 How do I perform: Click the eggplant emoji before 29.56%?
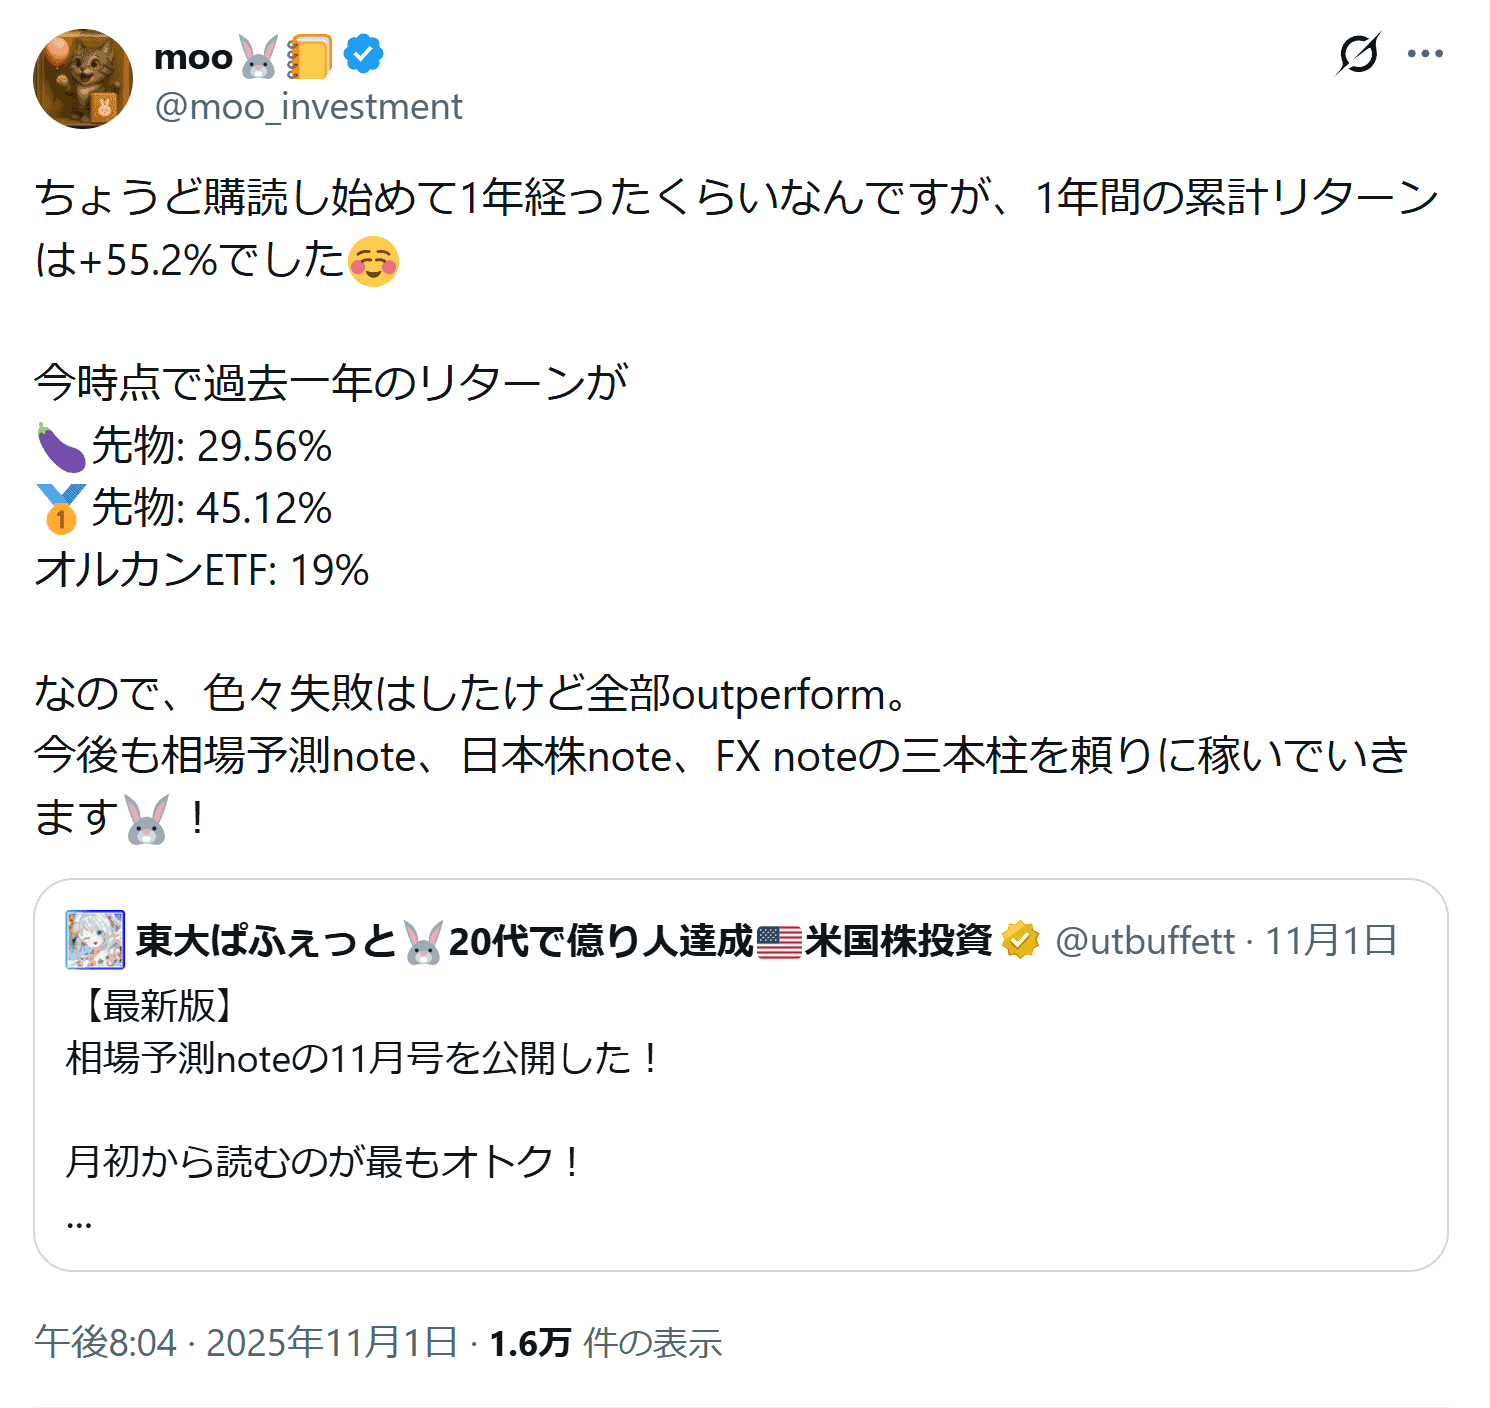pos(61,447)
